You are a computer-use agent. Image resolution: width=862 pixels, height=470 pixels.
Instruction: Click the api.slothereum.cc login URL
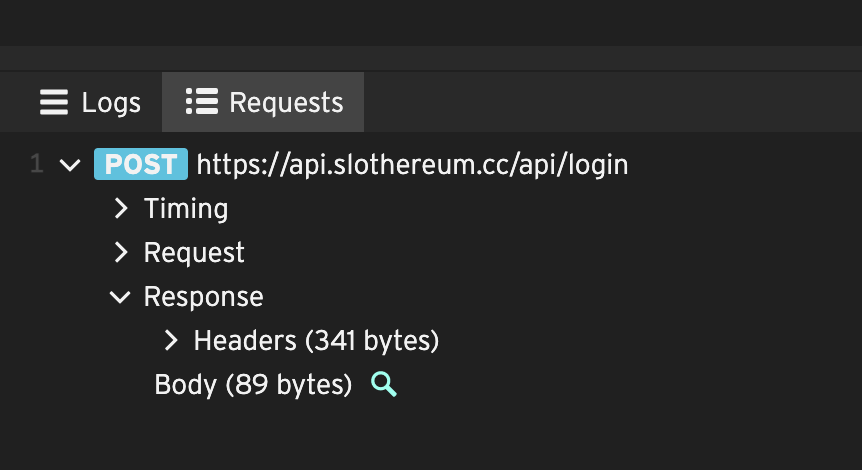point(412,164)
